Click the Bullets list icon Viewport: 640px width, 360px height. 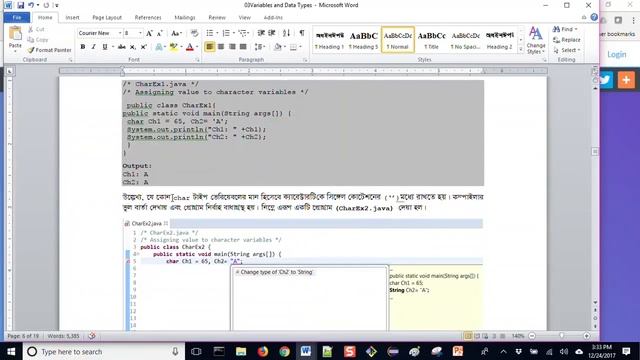point(210,33)
